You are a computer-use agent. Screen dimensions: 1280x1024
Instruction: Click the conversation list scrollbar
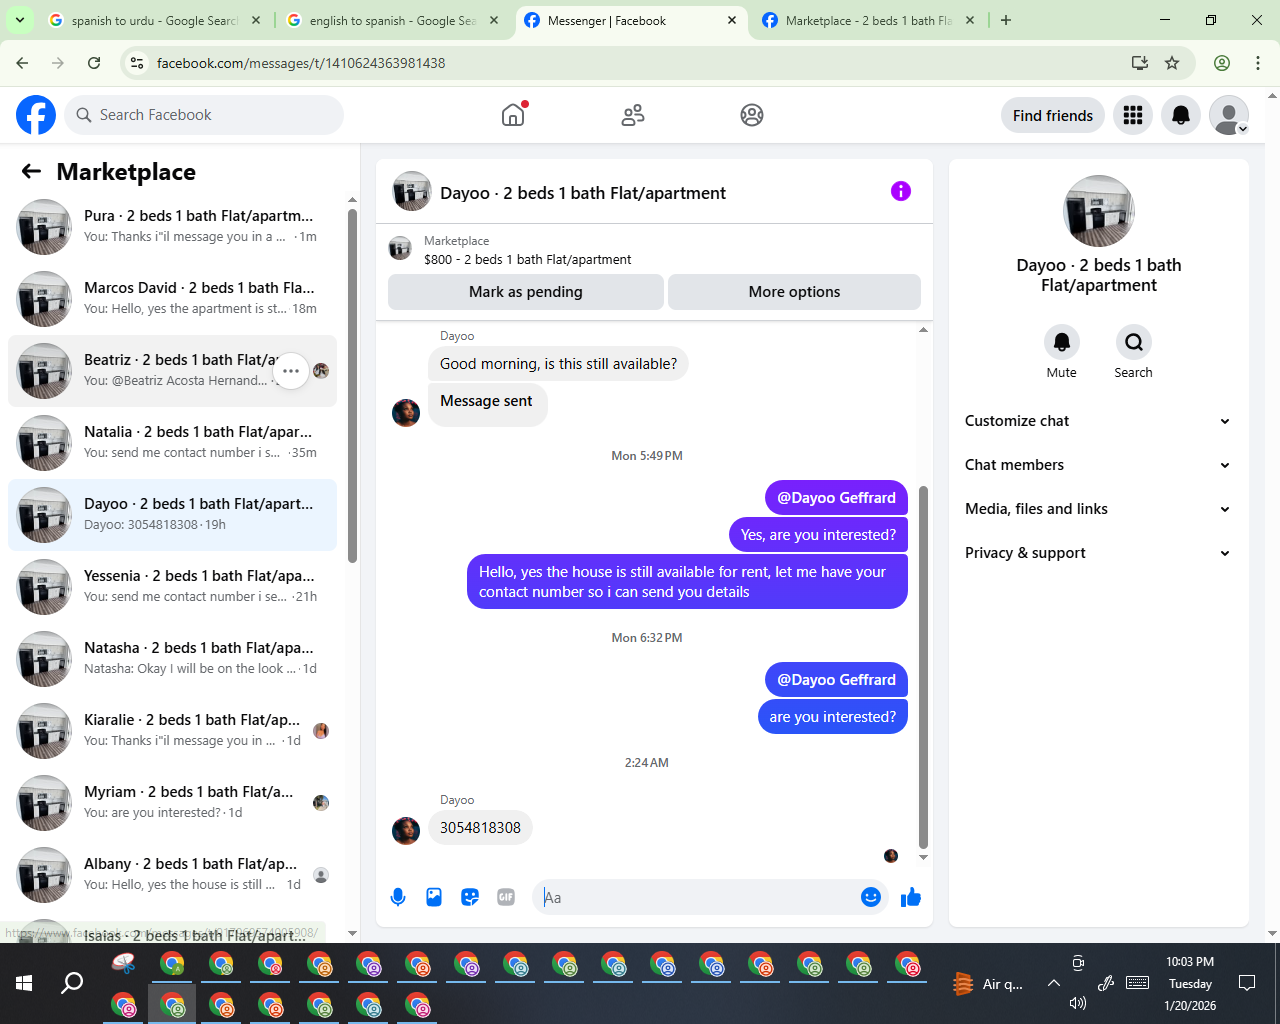(352, 385)
